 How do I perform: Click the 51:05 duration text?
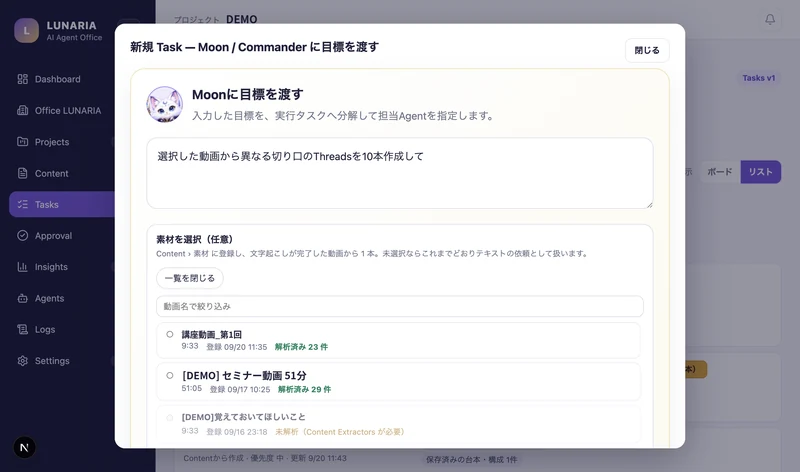point(192,388)
